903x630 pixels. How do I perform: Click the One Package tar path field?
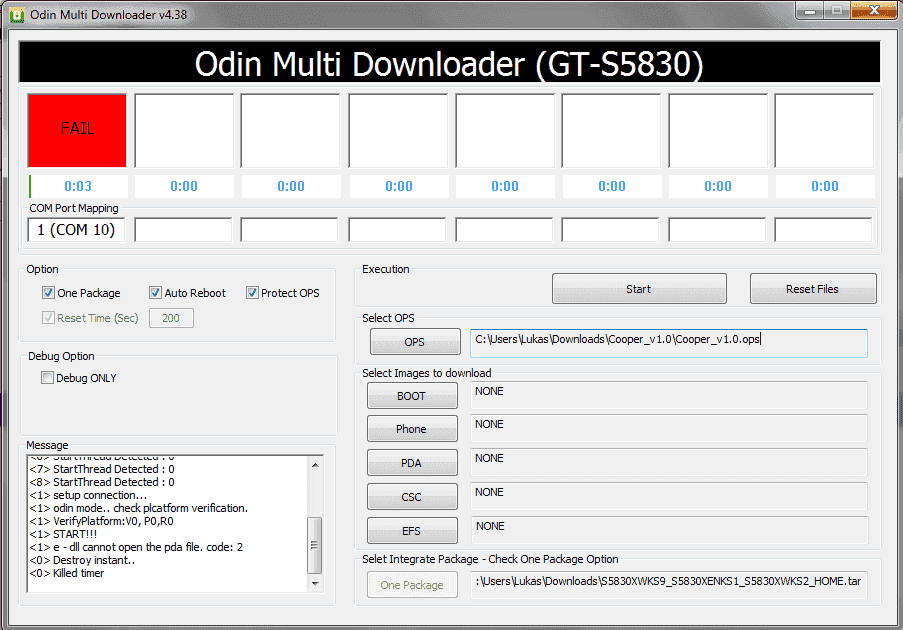669,585
